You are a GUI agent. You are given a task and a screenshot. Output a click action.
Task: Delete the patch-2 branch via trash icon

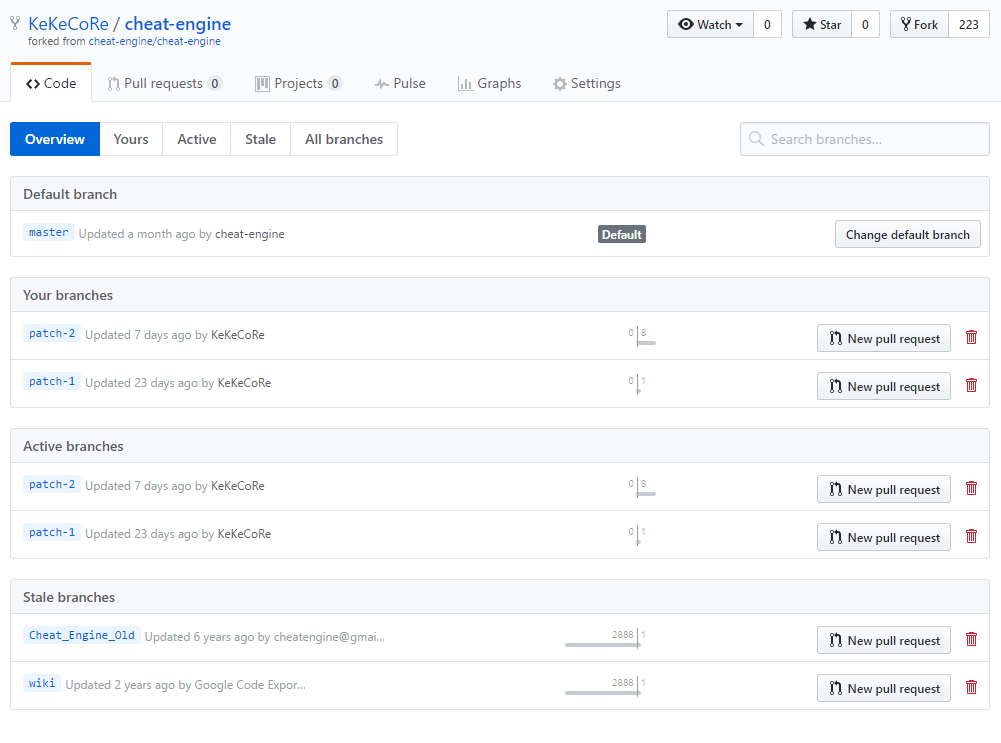click(x=971, y=337)
